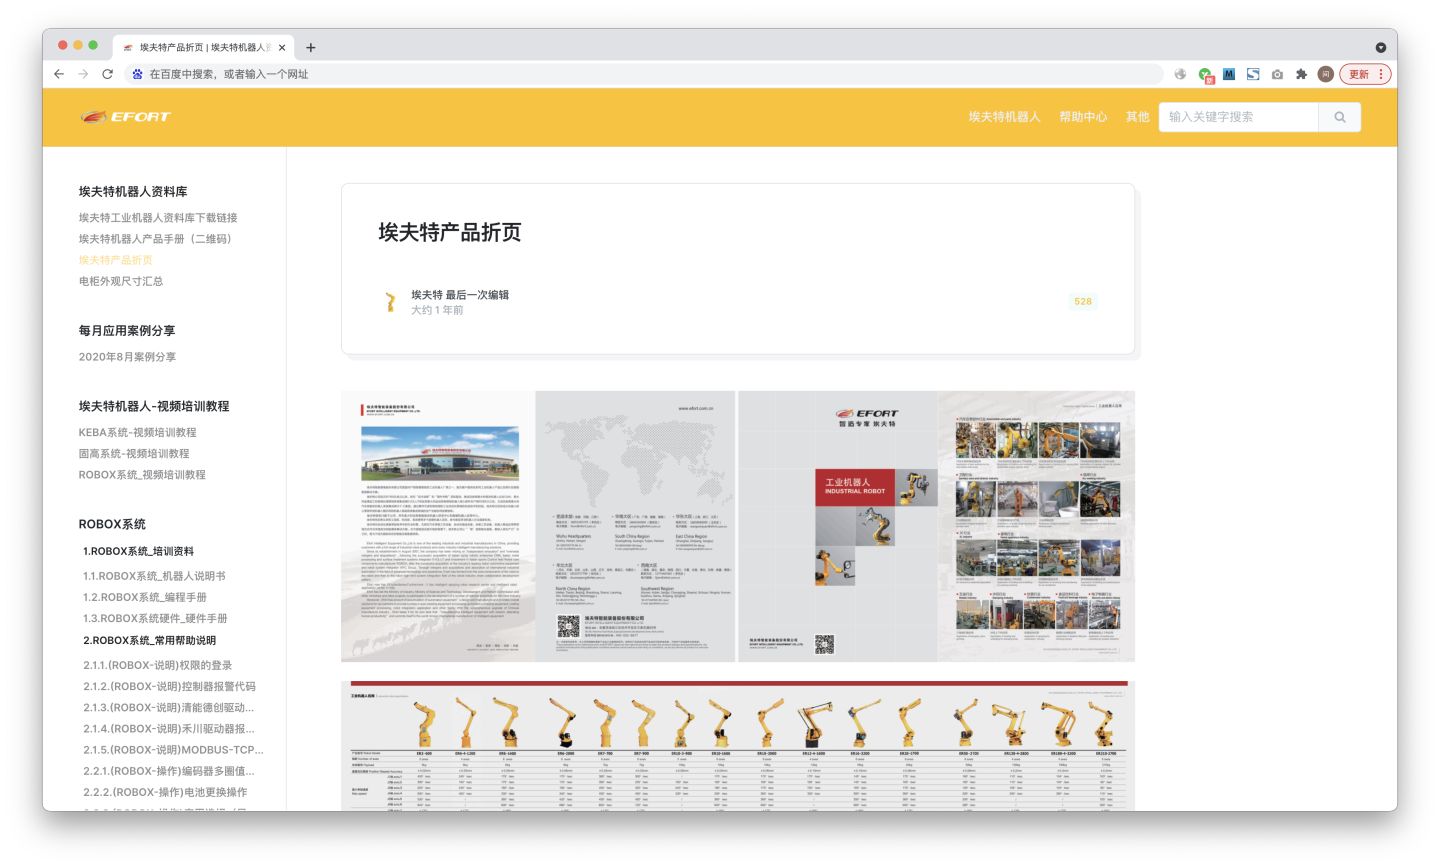Click the blue M extension icon
The image size is (1440, 867).
(1229, 74)
